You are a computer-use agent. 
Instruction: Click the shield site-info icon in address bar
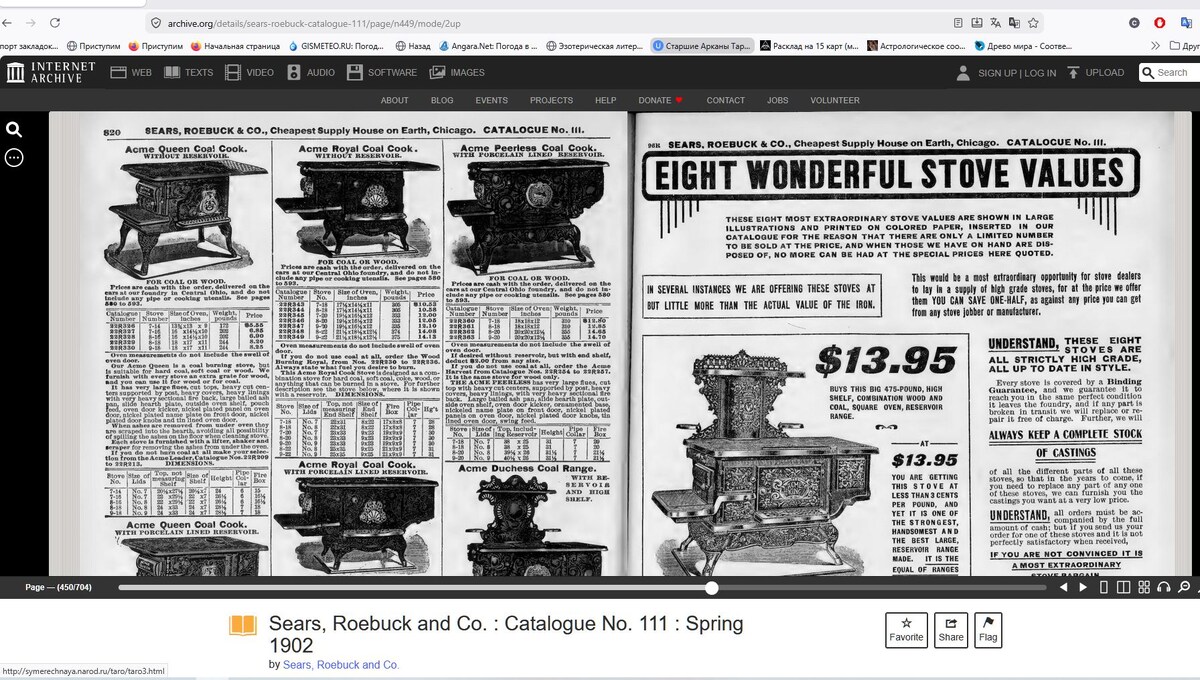pyautogui.click(x=156, y=23)
